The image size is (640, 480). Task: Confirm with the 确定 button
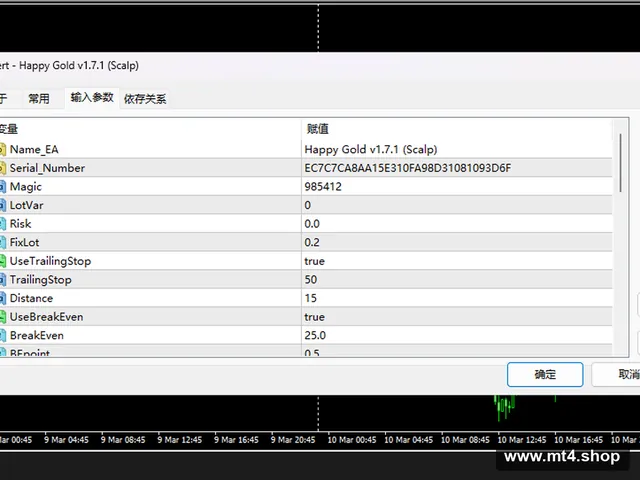pos(545,374)
